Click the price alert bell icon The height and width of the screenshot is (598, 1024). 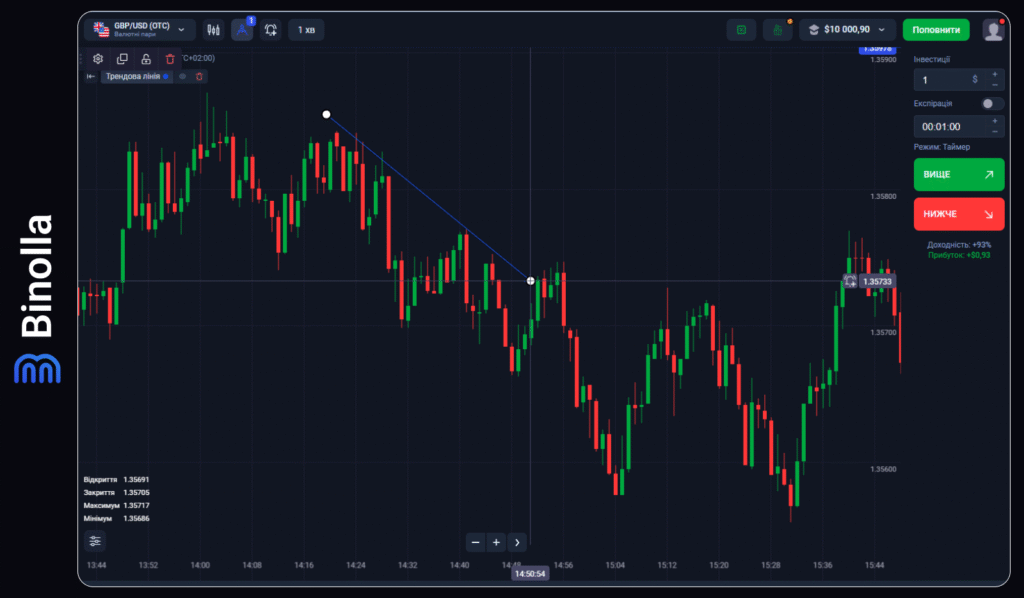point(270,30)
